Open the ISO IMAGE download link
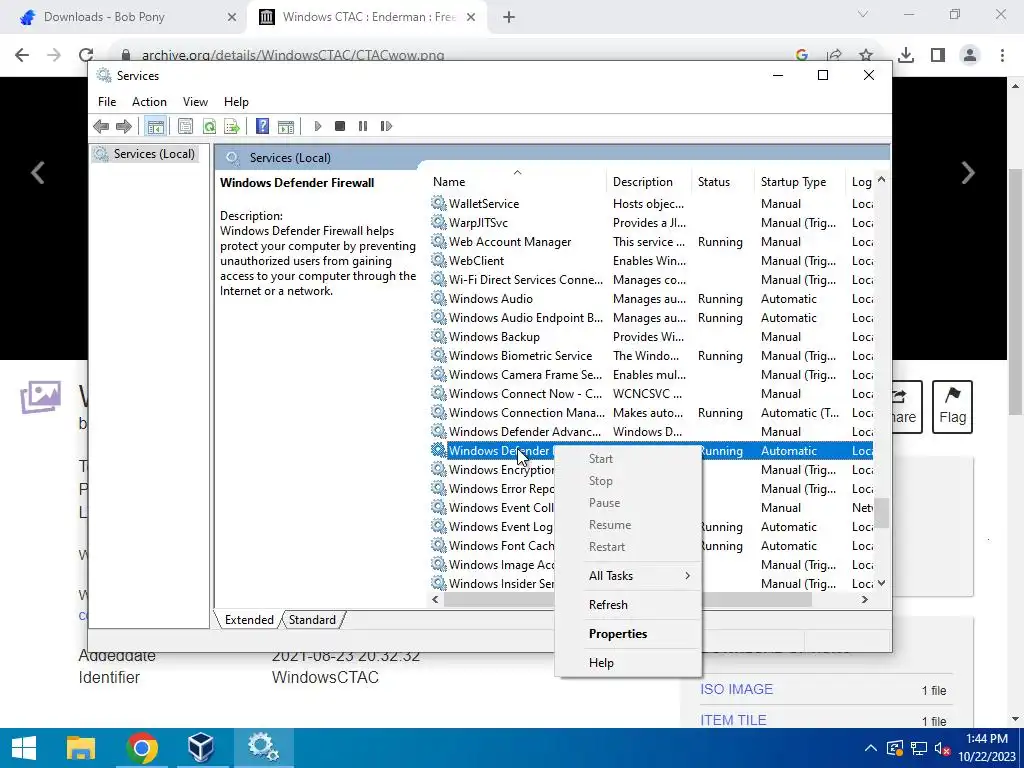Screen dimensions: 1024x768 point(736,690)
